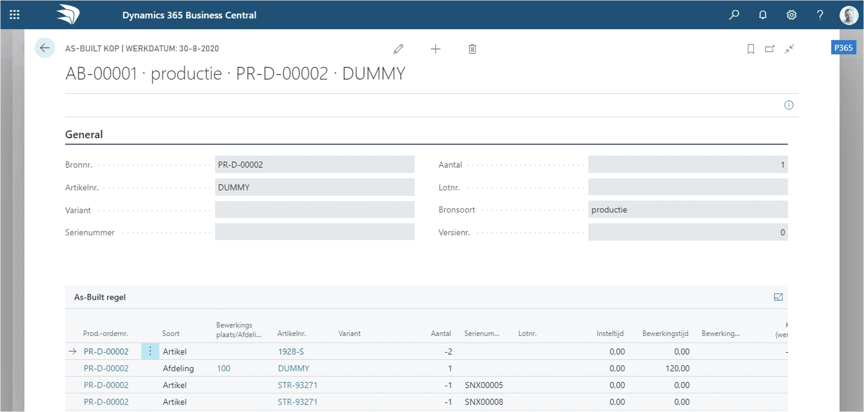Image resolution: width=864 pixels, height=412 pixels.
Task: Sort by Prod.-ordernr. column header
Action: [106, 333]
